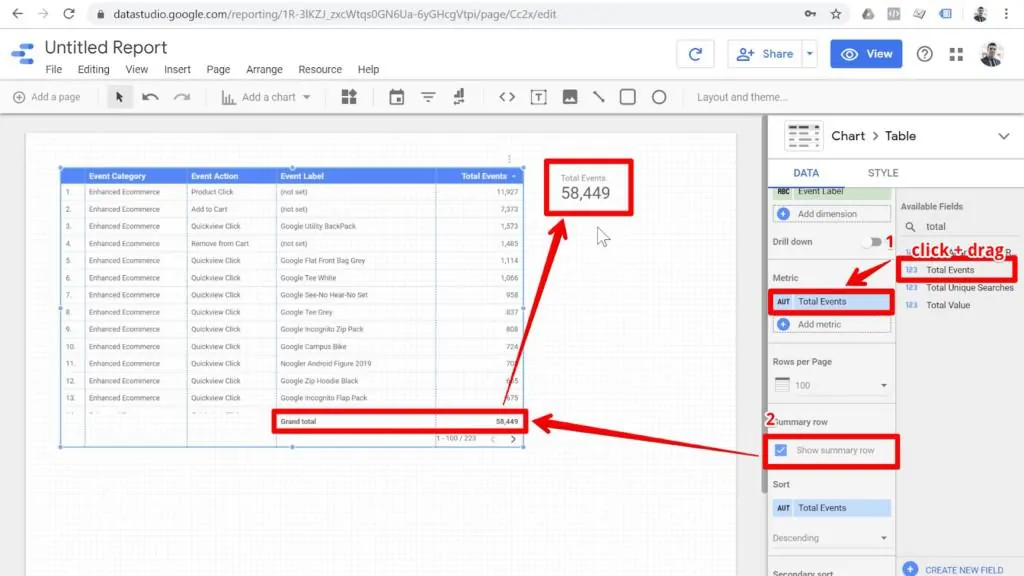Click the image insertion icon
Screen dimensions: 1024x576
pos(570,97)
